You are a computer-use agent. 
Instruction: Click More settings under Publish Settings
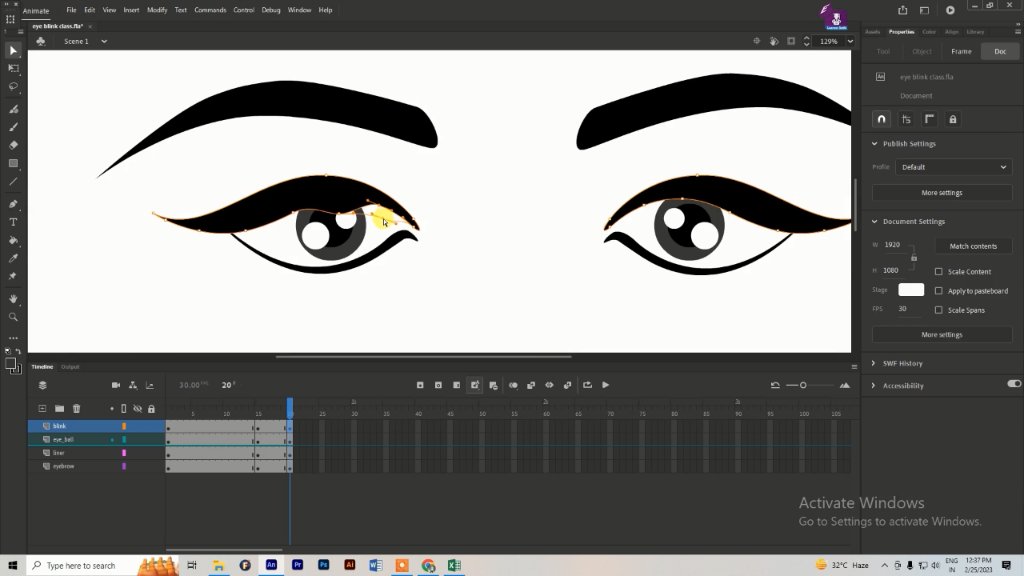click(x=942, y=193)
